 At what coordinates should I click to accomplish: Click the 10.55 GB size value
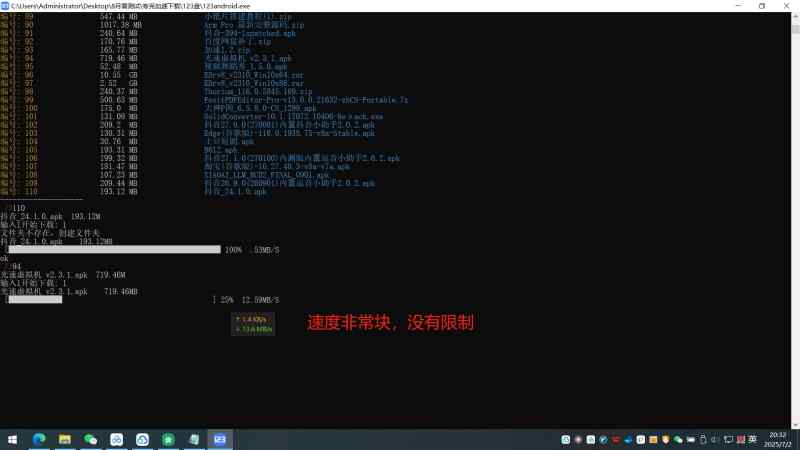point(118,75)
